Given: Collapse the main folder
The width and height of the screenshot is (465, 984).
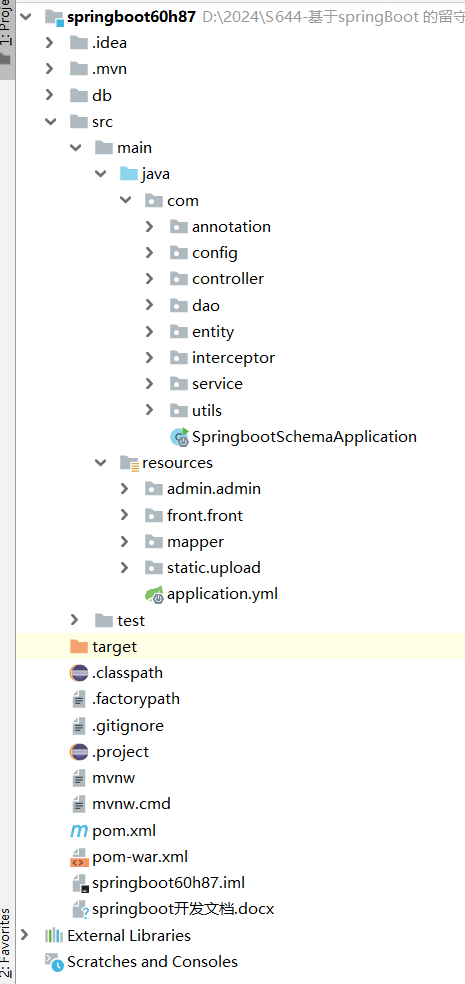Looking at the screenshot, I should pyautogui.click(x=75, y=148).
